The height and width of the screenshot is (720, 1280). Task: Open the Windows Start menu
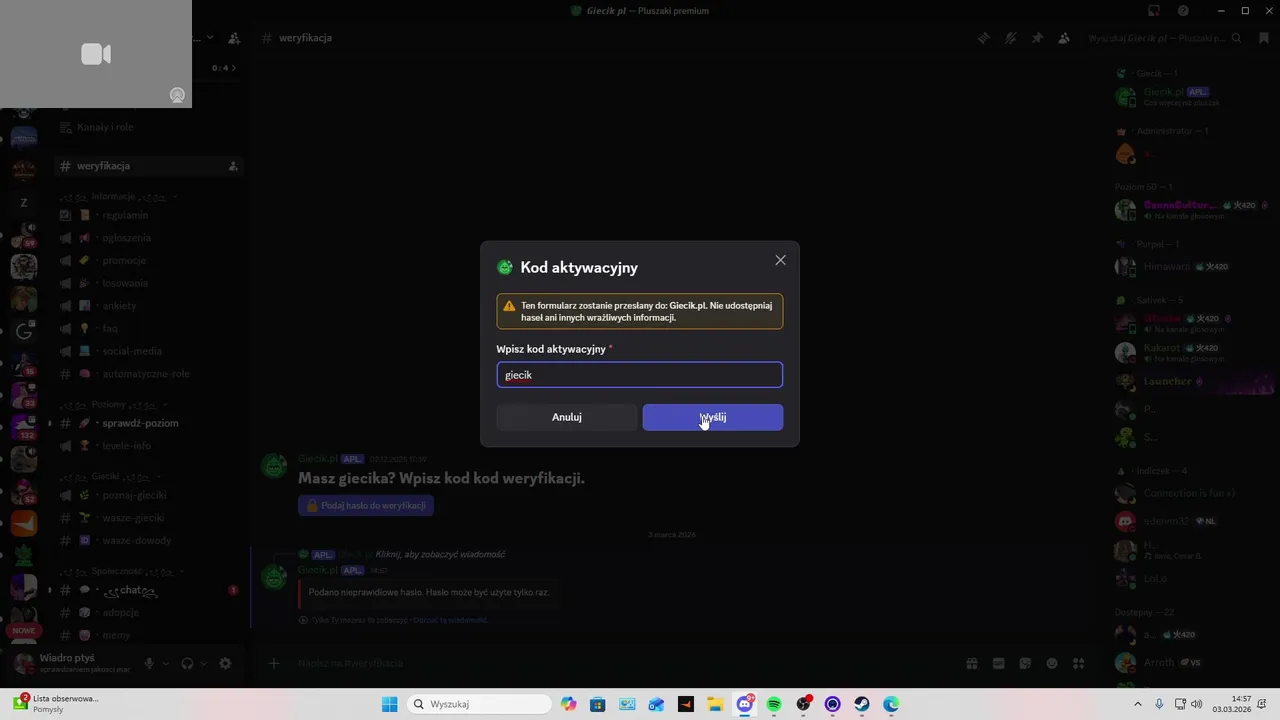(x=389, y=704)
